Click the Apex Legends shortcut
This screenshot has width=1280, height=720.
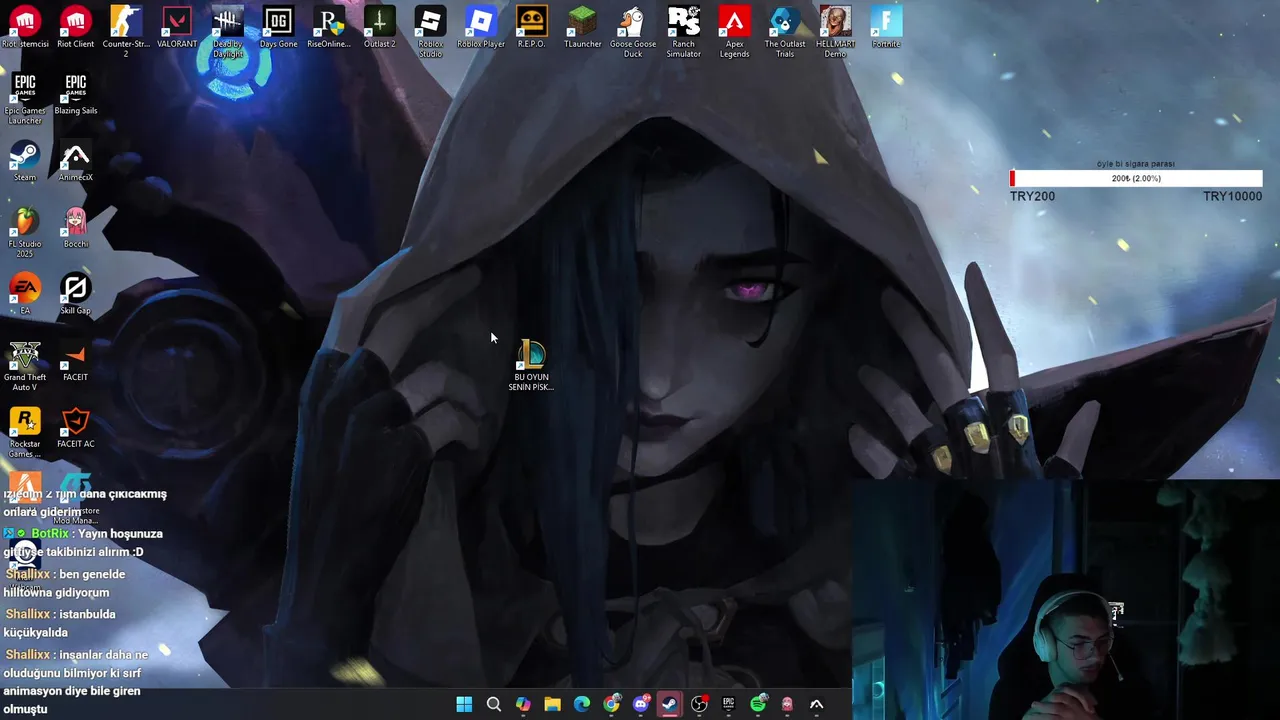point(734,32)
